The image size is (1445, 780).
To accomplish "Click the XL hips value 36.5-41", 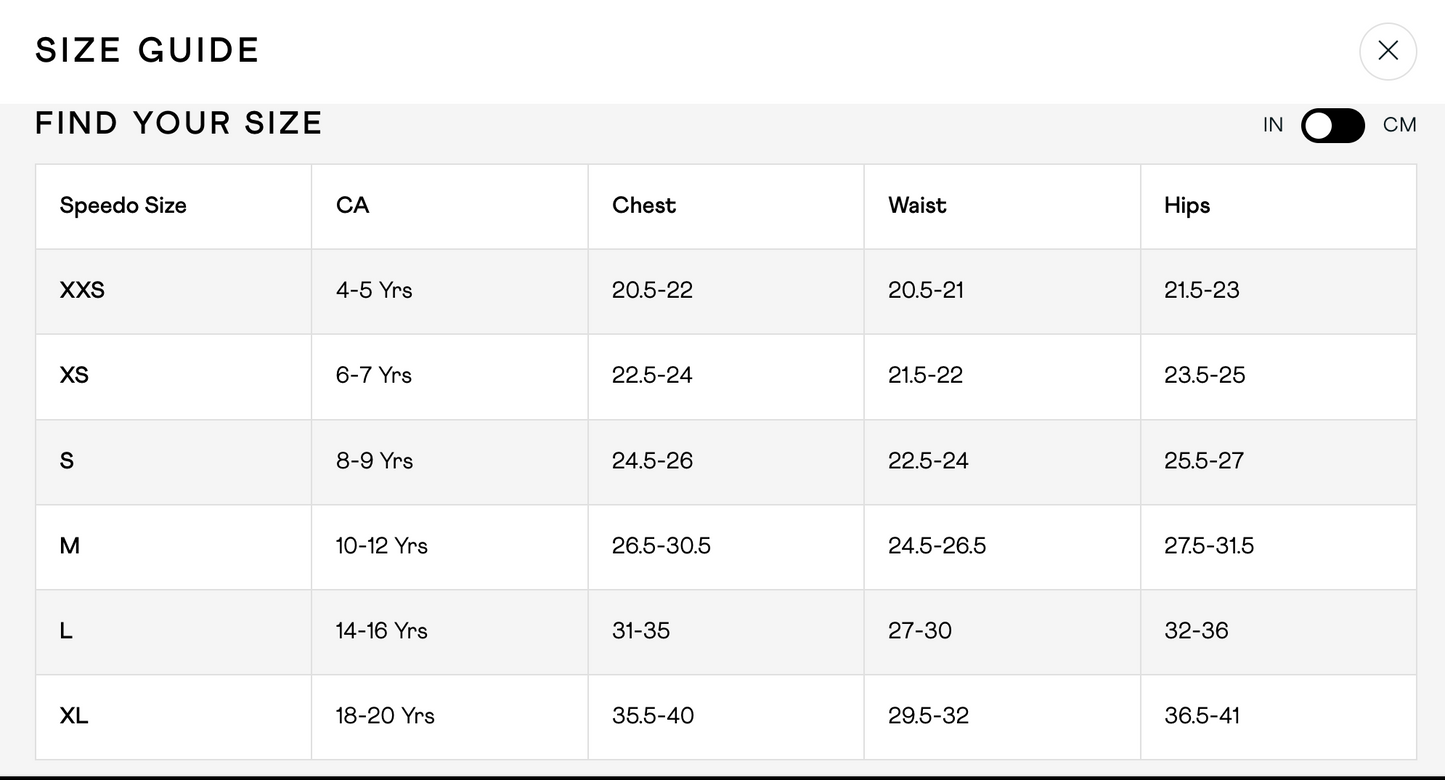I will pyautogui.click(x=1202, y=715).
